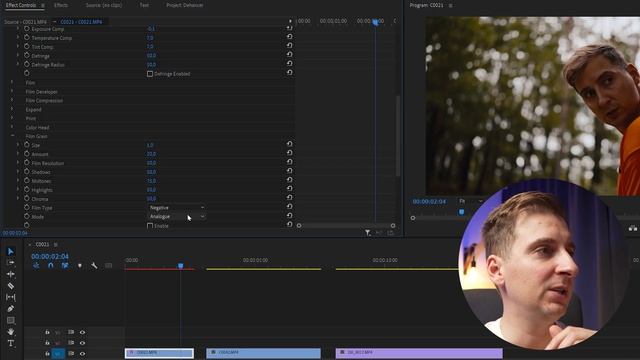Toggle the lock on track V3
This screenshot has height=360, width=640.
[x=47, y=332]
